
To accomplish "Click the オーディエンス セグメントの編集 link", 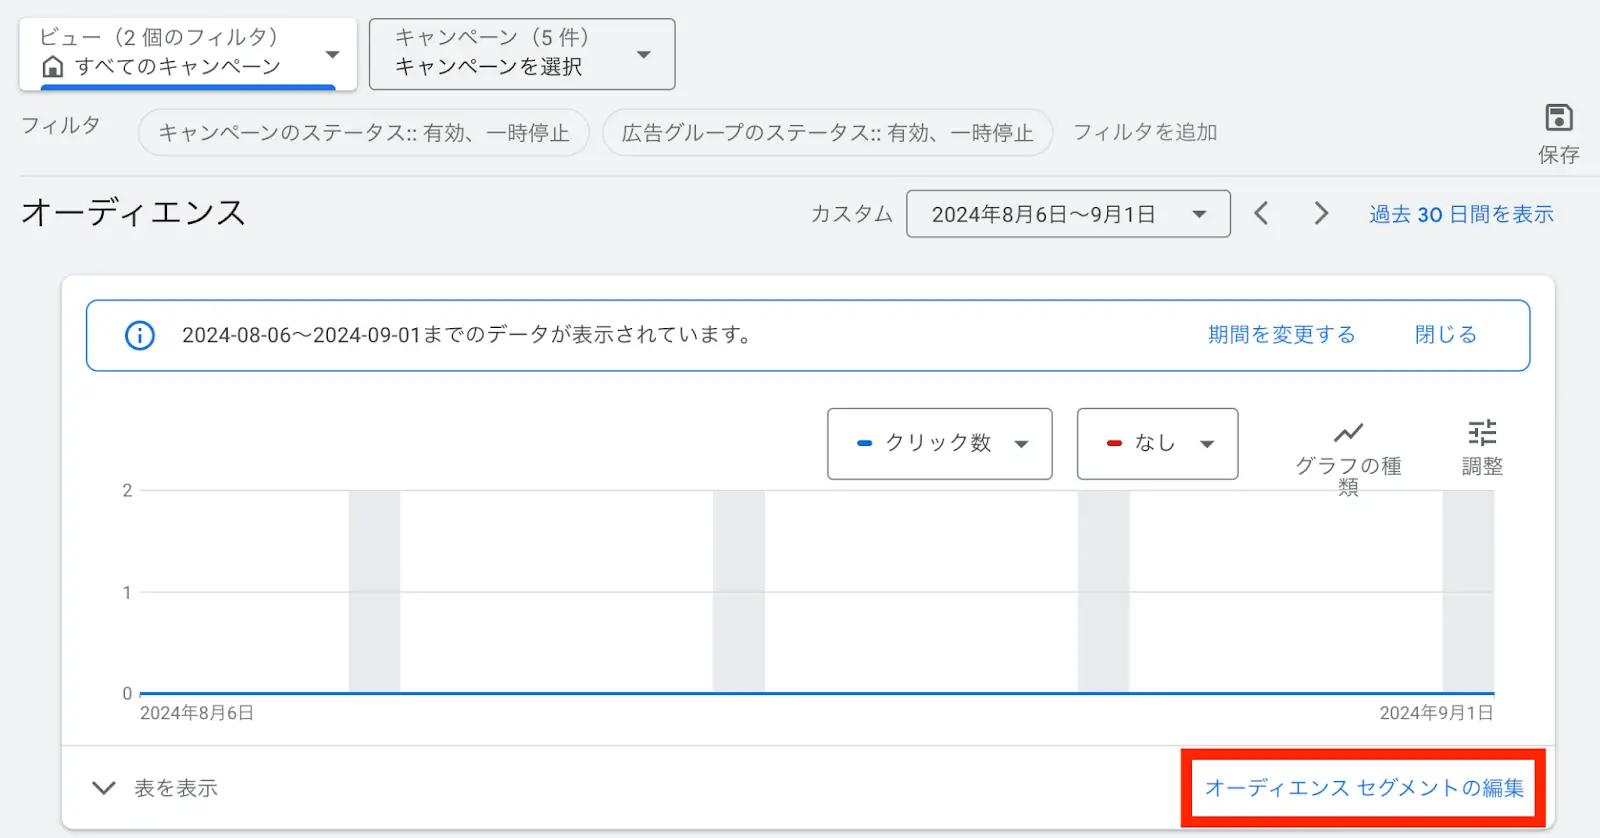I will (1364, 788).
